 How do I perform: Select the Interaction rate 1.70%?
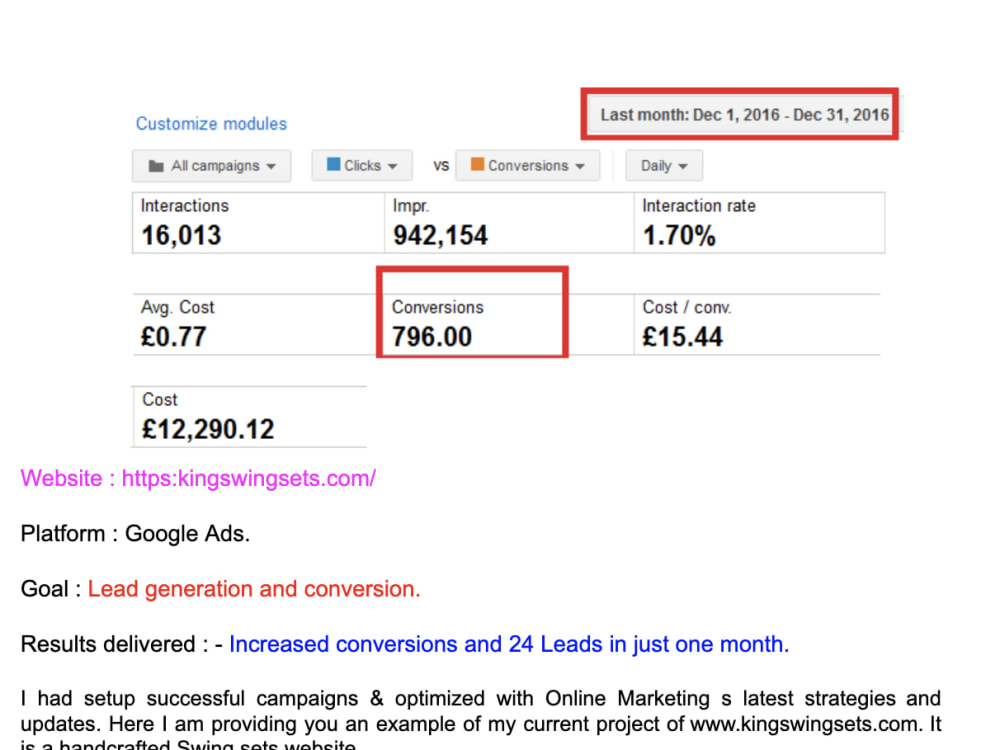coord(679,235)
